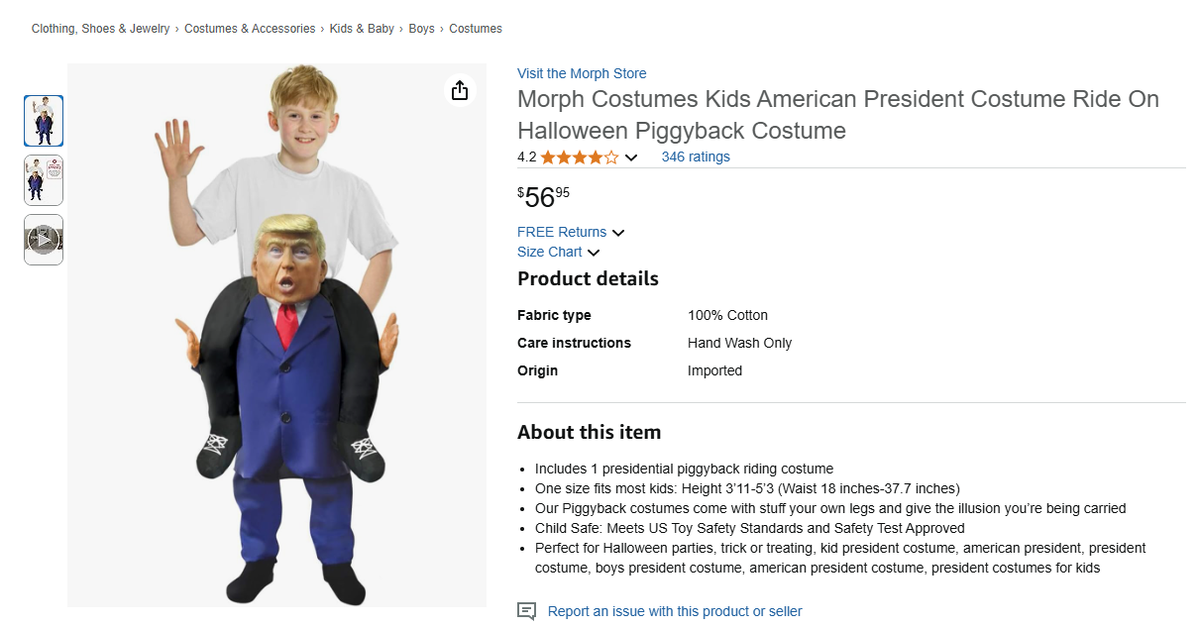Expand the rating breakdown chevron

click(631, 158)
